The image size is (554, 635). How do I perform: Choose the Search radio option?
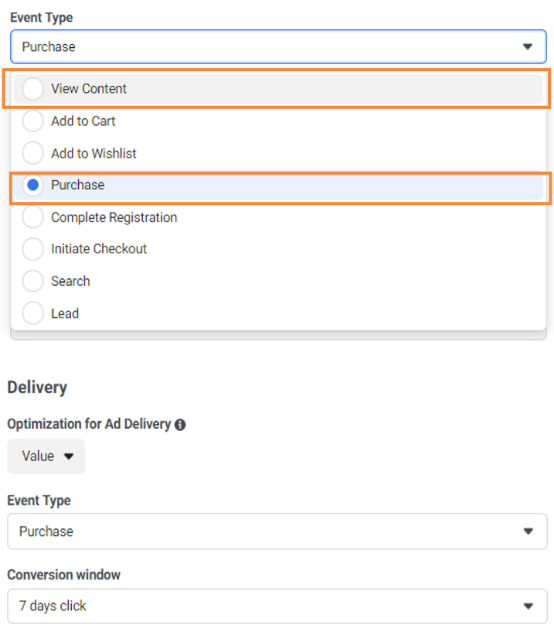33,281
